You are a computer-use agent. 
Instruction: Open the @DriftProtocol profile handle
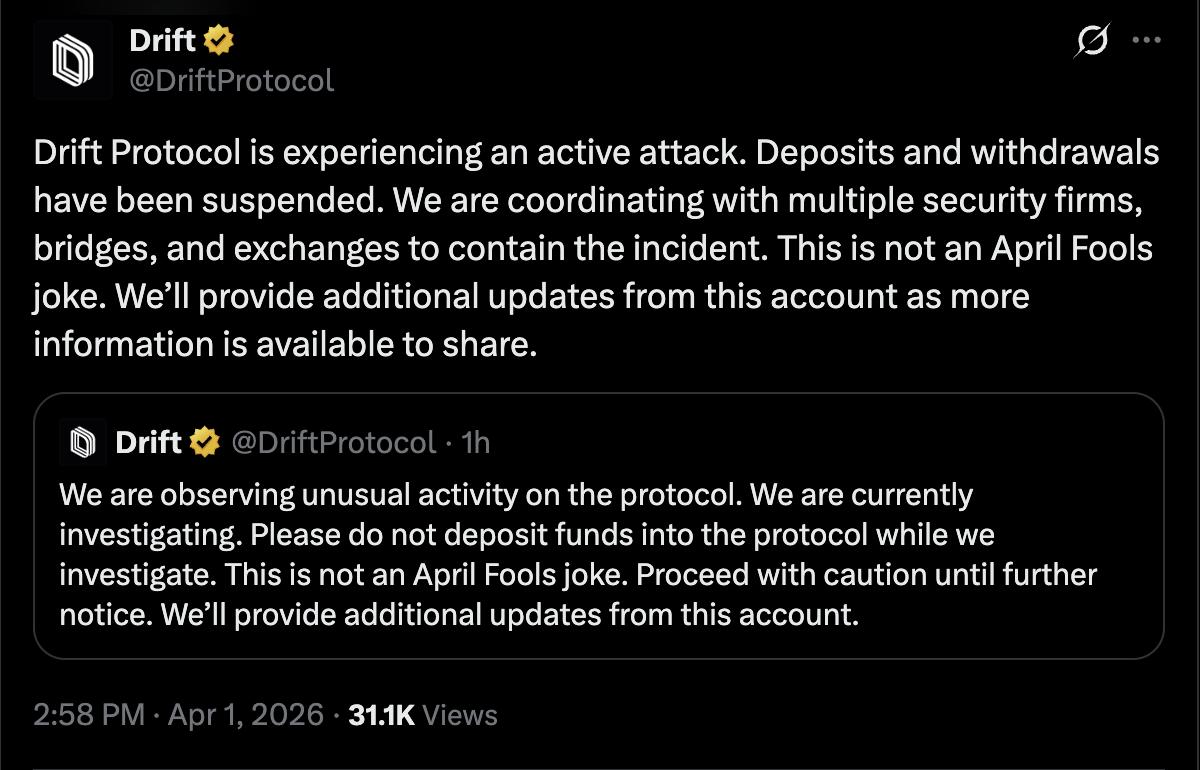pyautogui.click(x=230, y=78)
